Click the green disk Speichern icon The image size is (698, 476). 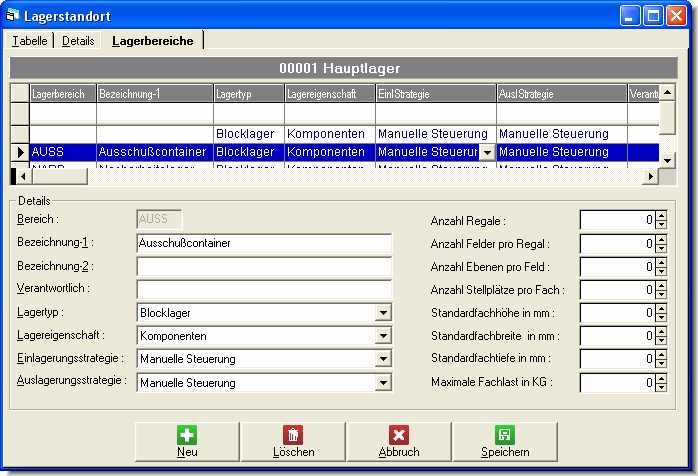click(x=505, y=435)
